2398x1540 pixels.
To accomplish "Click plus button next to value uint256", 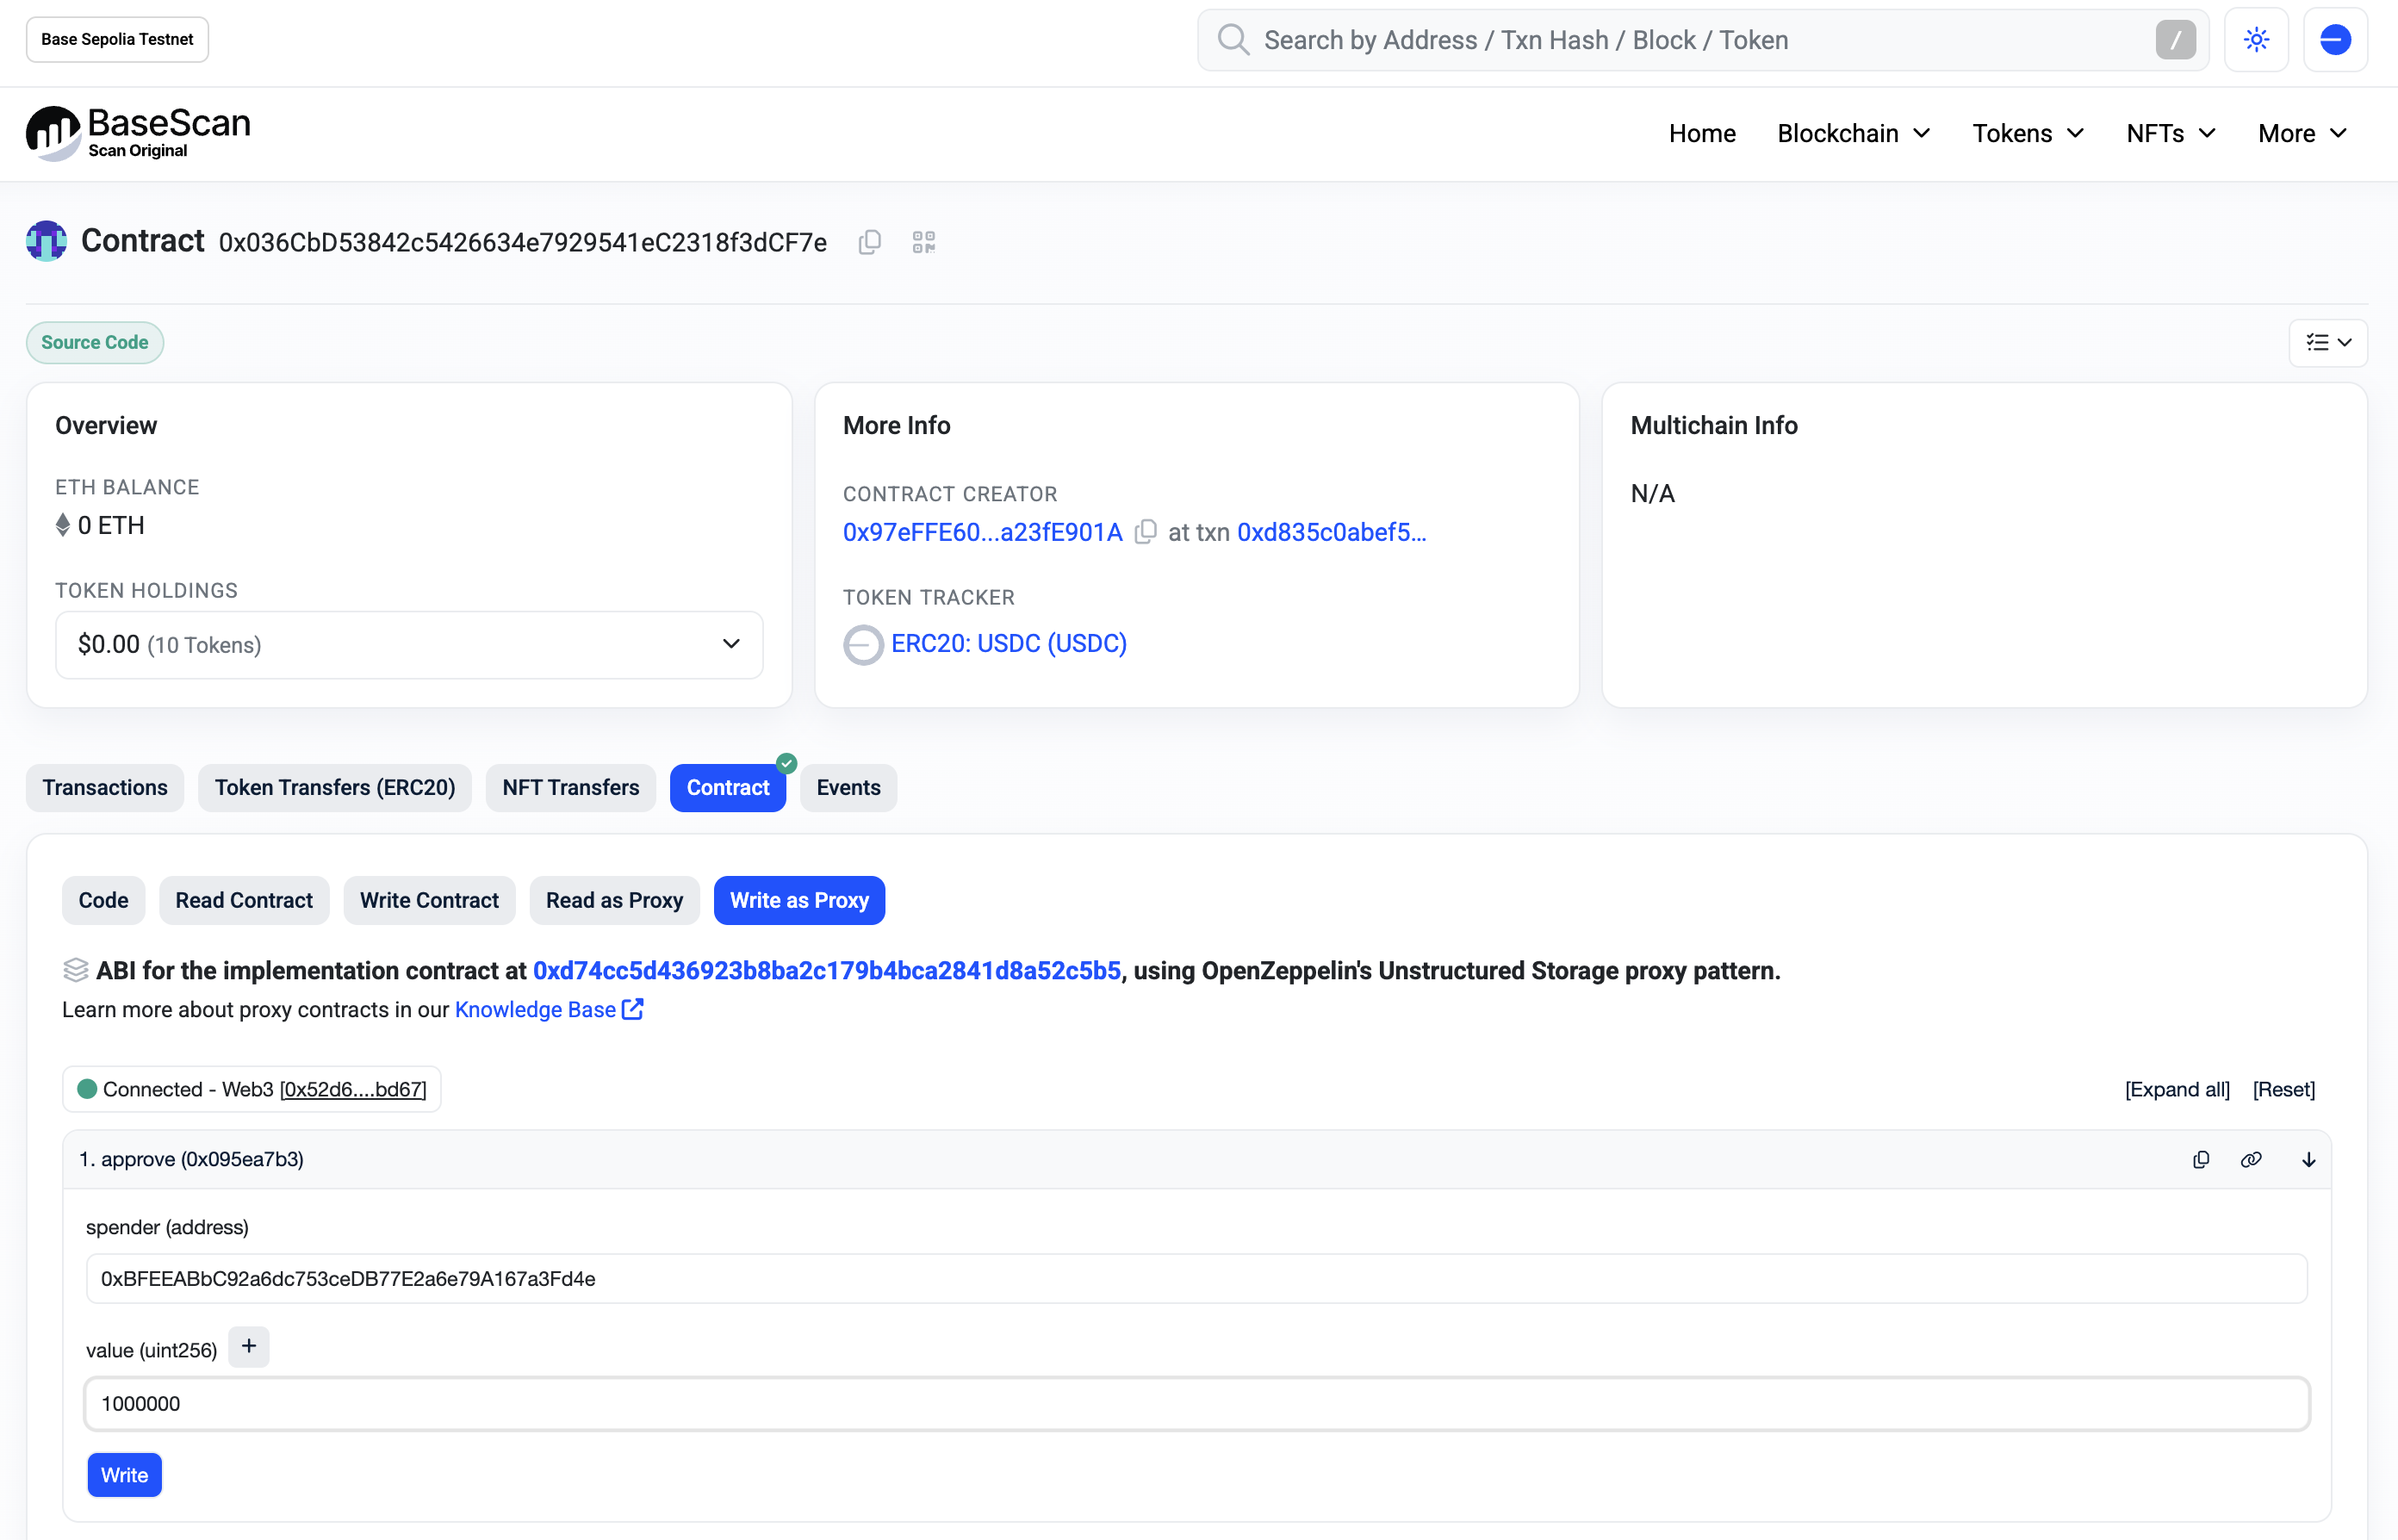I will tap(249, 1347).
